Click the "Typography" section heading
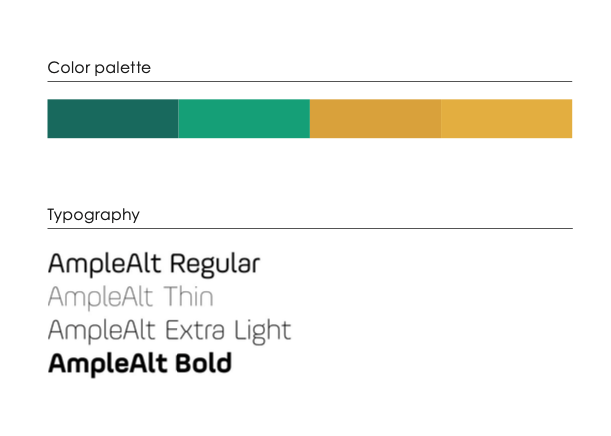The image size is (611, 436). click(93, 215)
